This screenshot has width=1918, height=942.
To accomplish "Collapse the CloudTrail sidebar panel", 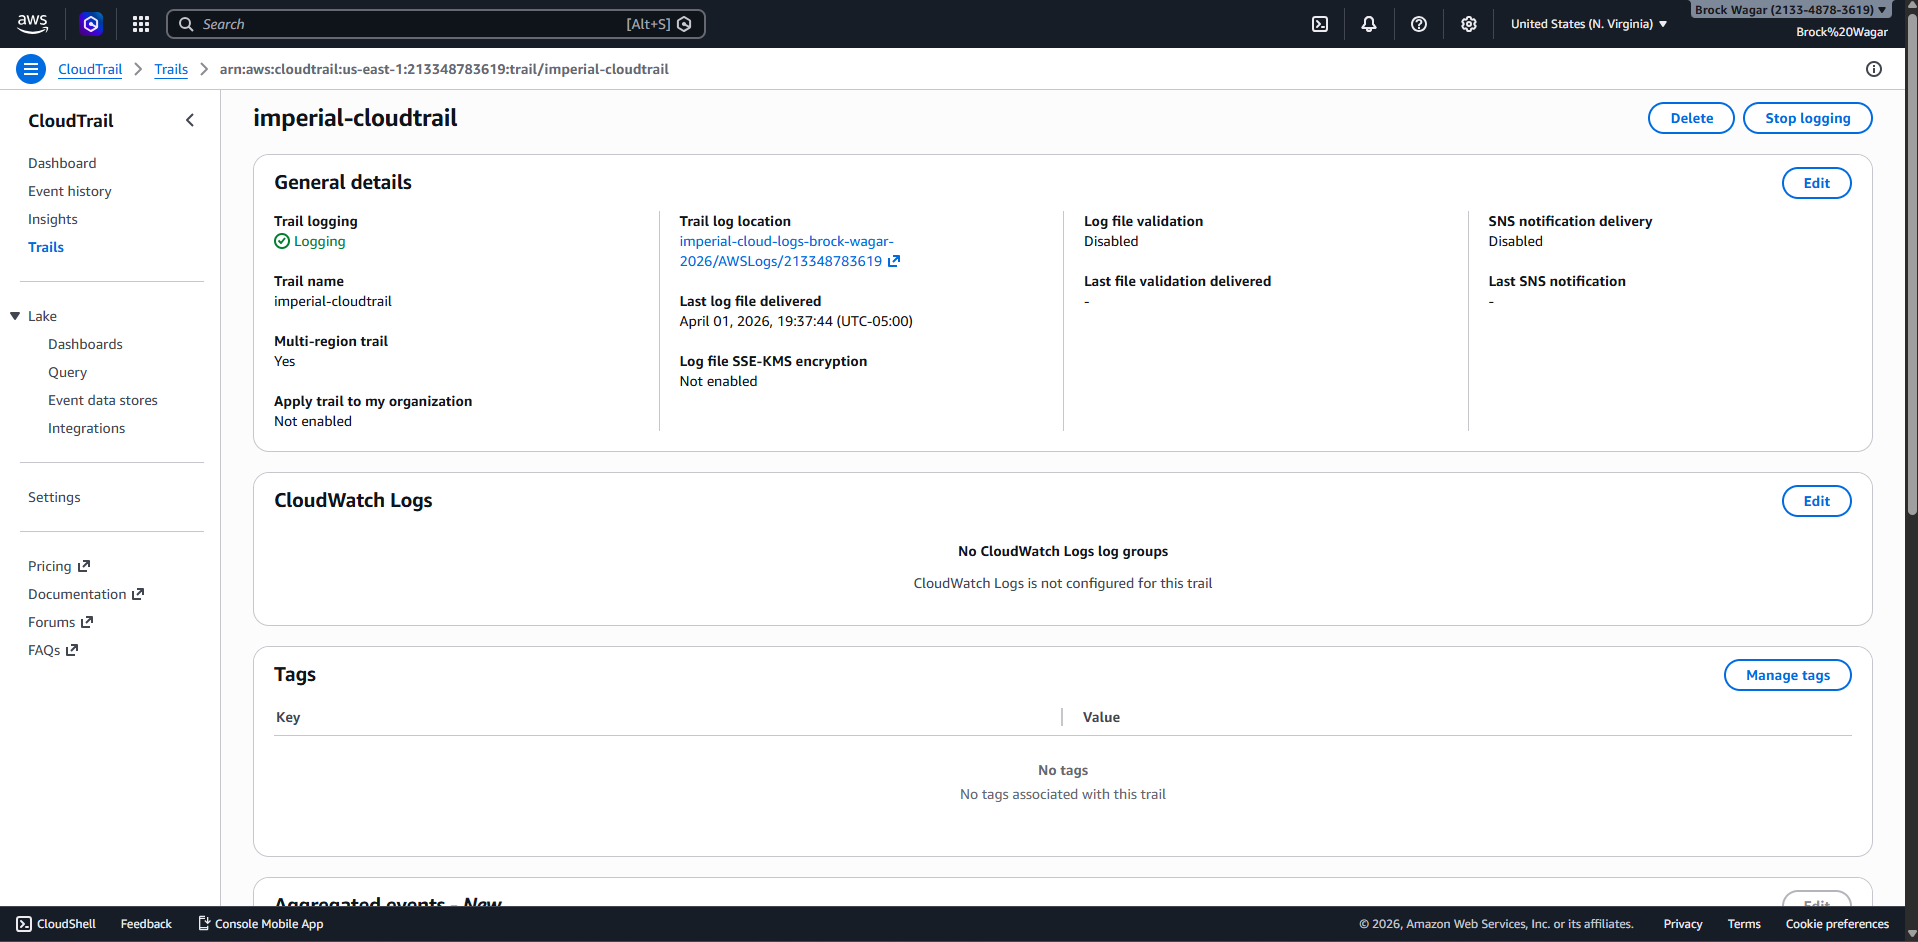I will point(190,120).
